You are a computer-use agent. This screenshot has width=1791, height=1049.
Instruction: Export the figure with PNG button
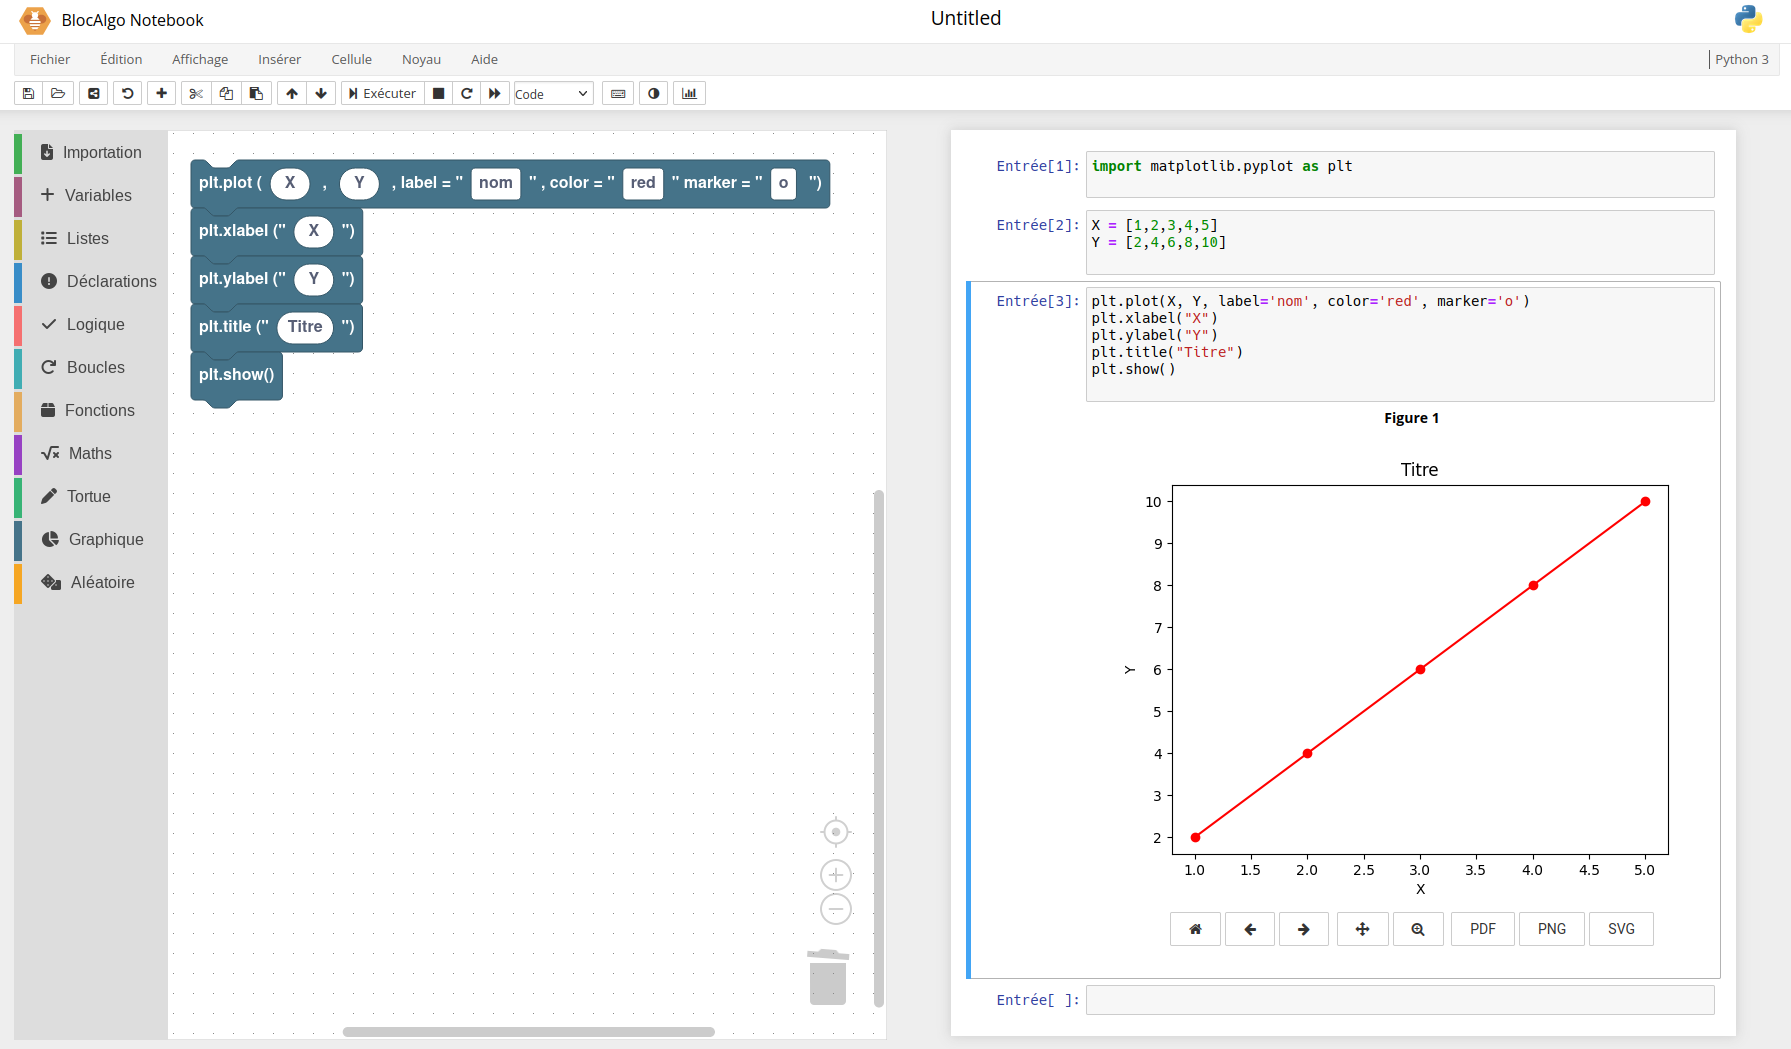coord(1551,929)
